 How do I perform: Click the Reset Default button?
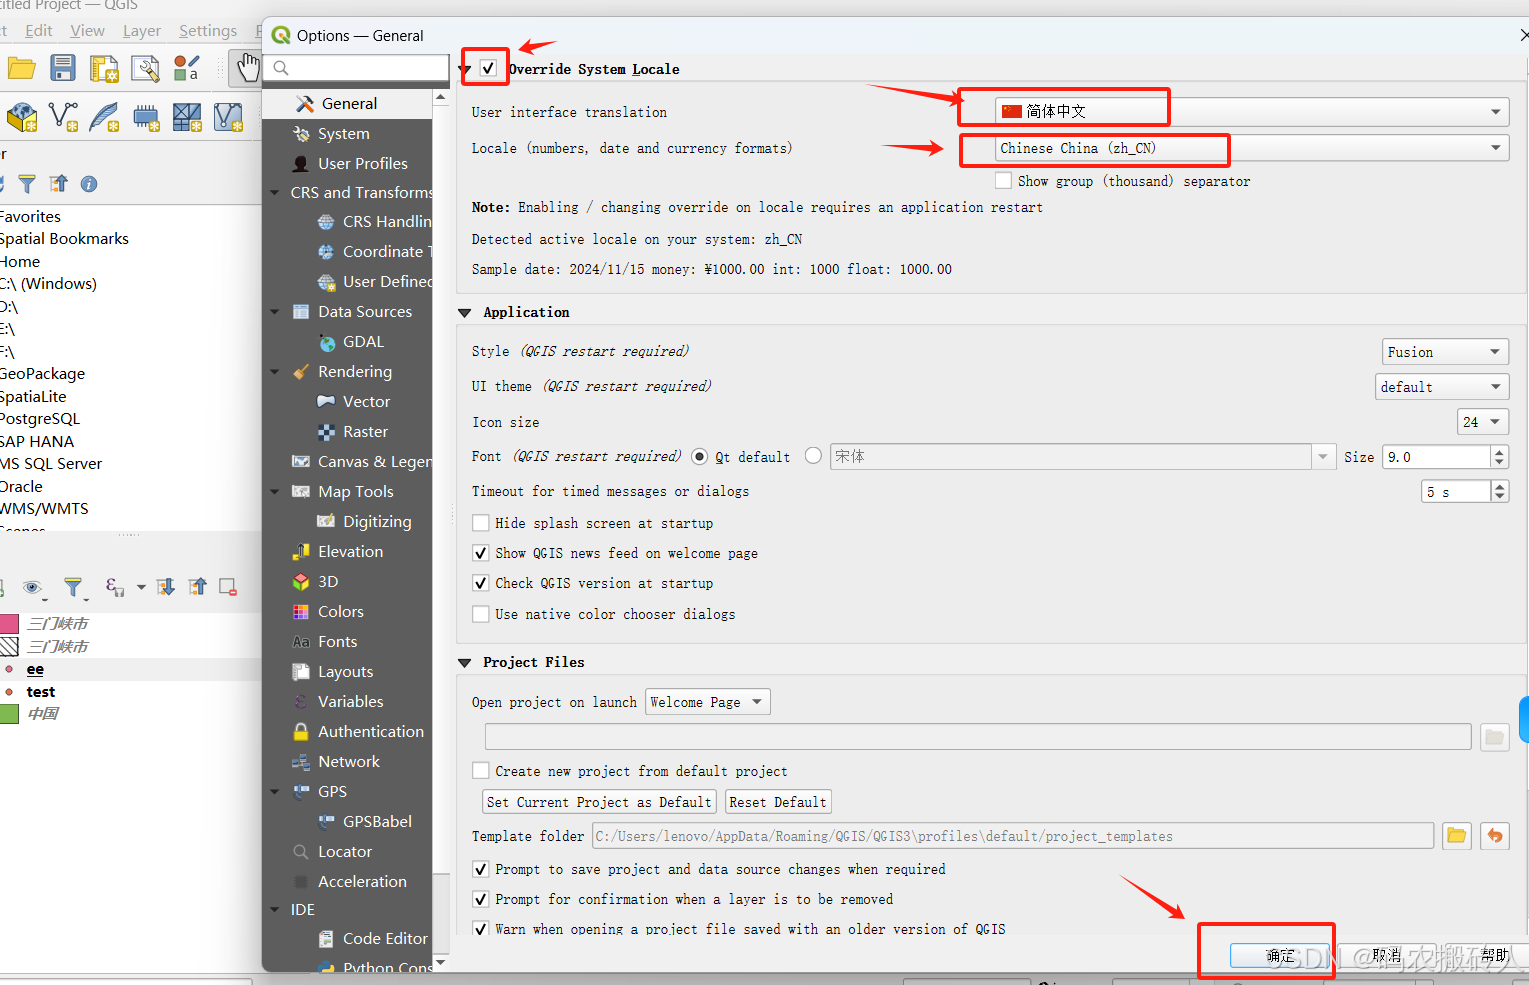pyautogui.click(x=778, y=802)
